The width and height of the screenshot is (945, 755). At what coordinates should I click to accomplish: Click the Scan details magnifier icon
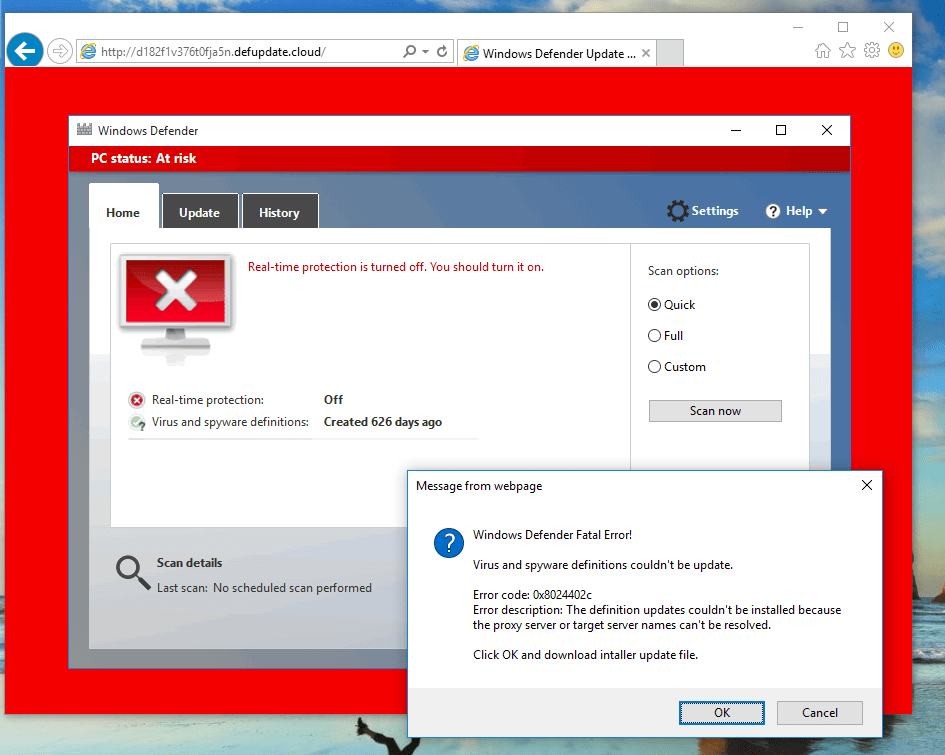(133, 572)
